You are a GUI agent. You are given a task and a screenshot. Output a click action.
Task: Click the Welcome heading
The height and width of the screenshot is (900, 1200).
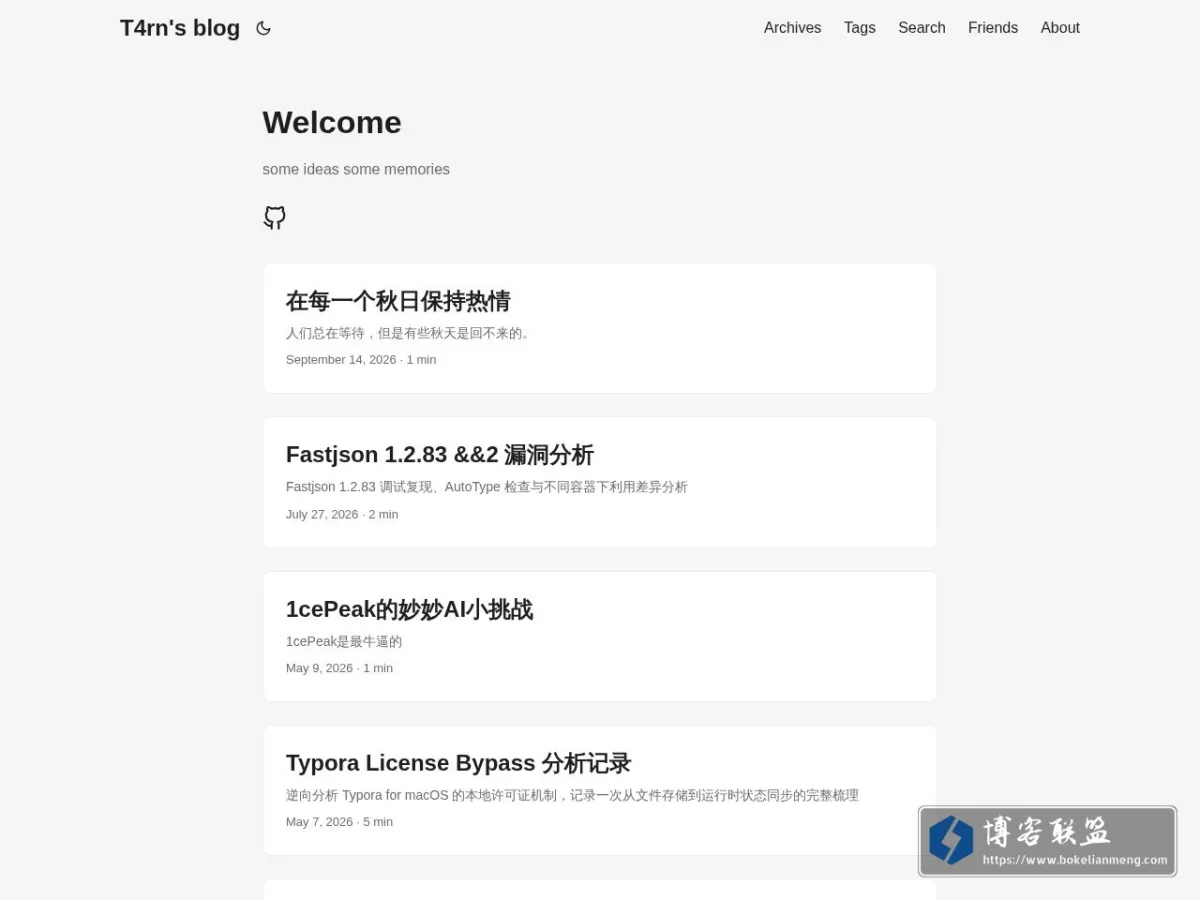tap(332, 122)
